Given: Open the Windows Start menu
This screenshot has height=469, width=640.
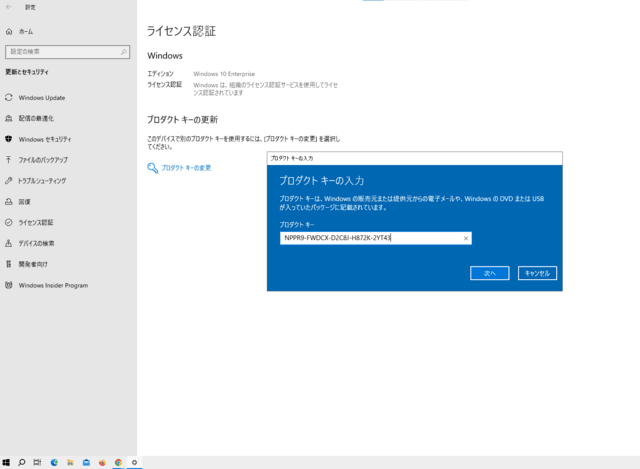Looking at the screenshot, I should pyautogui.click(x=6, y=463).
